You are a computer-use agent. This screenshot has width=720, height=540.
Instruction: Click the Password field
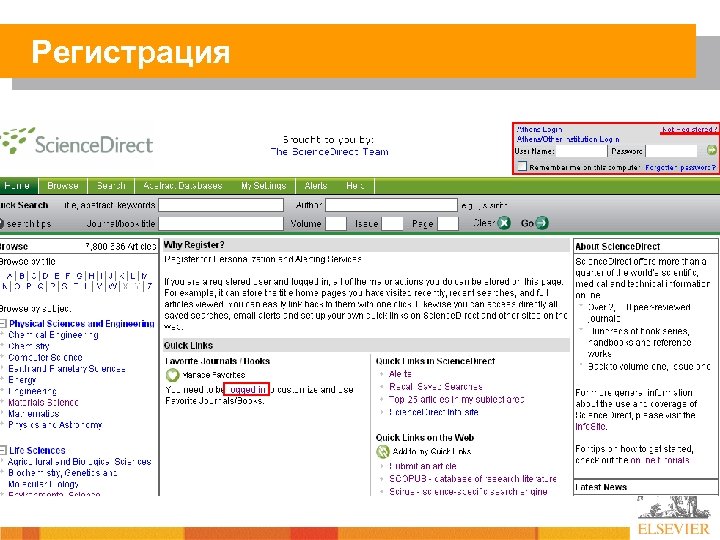coord(672,151)
